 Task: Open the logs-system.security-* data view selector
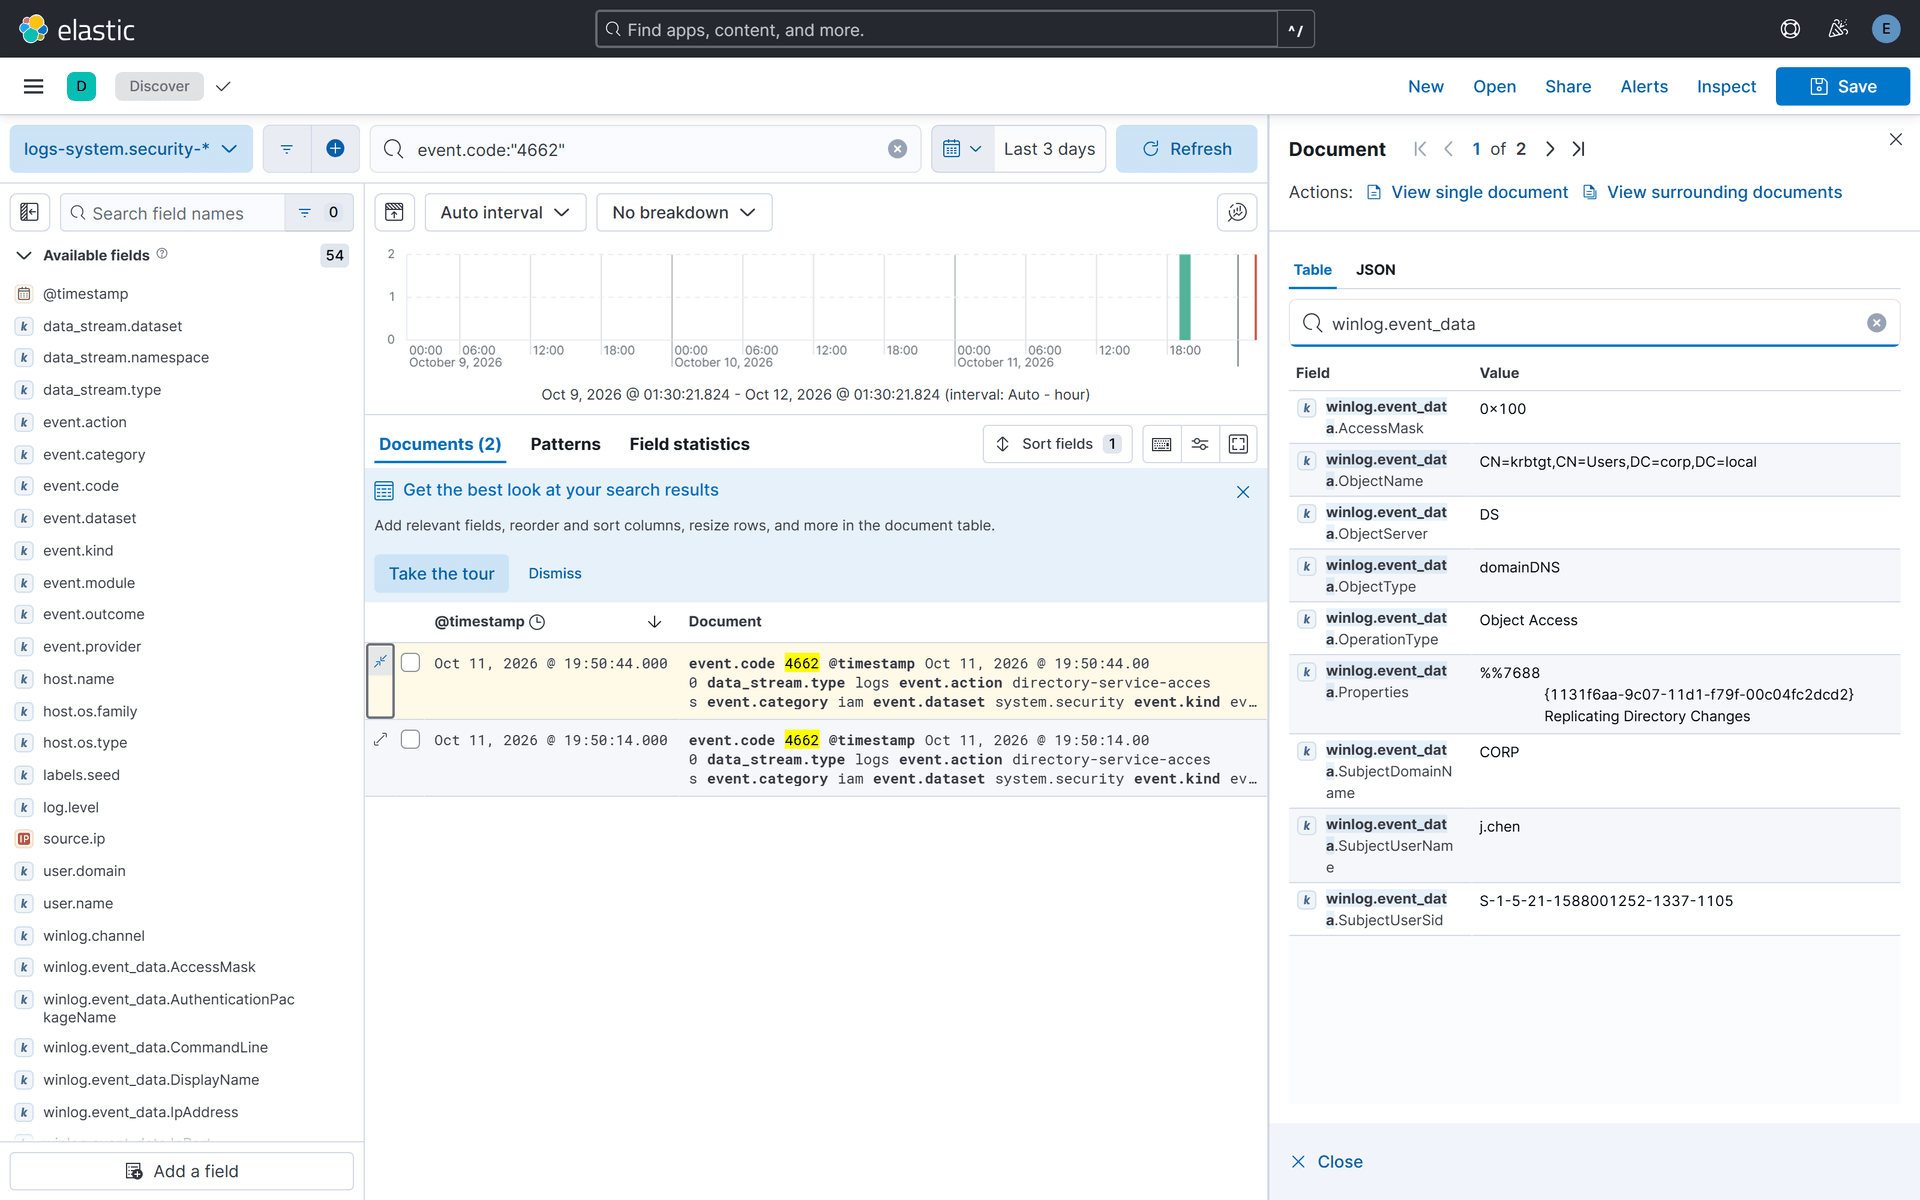[131, 149]
